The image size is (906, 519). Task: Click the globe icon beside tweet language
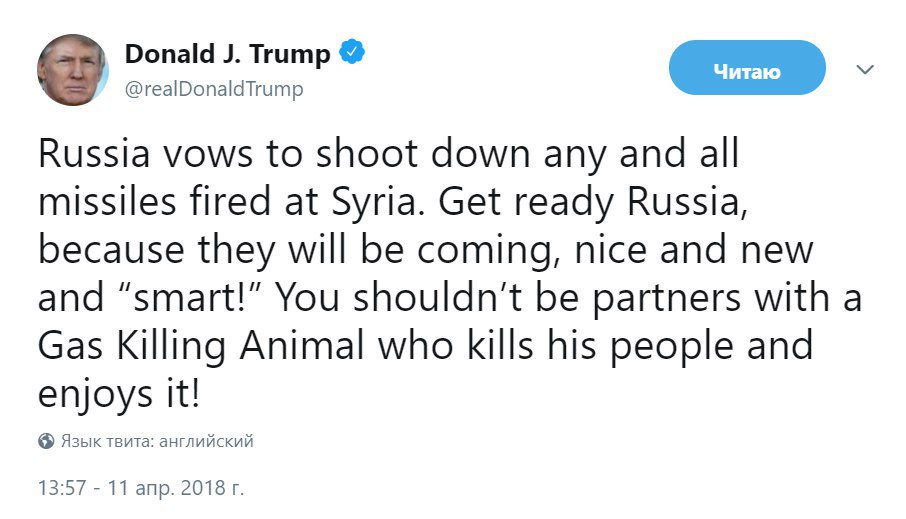[46, 441]
